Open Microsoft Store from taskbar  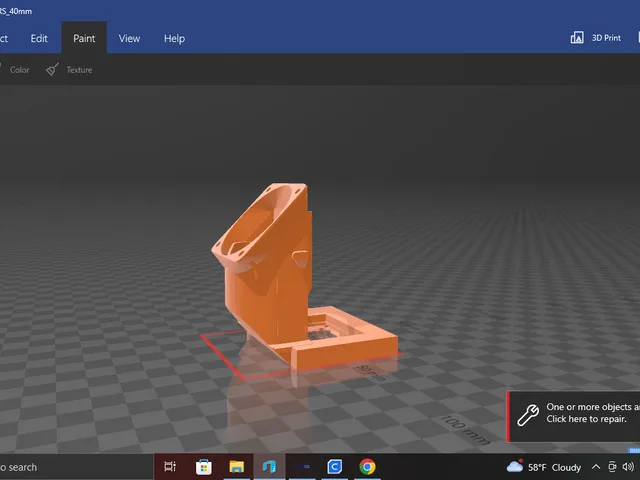[x=203, y=467]
